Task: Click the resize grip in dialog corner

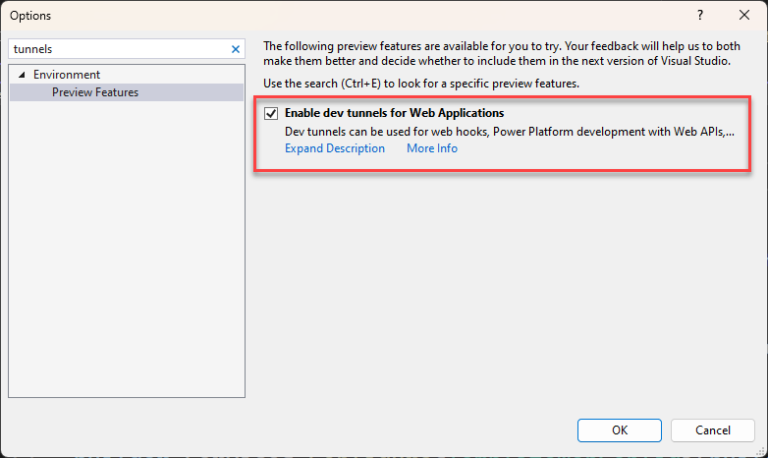Action: [x=761, y=451]
